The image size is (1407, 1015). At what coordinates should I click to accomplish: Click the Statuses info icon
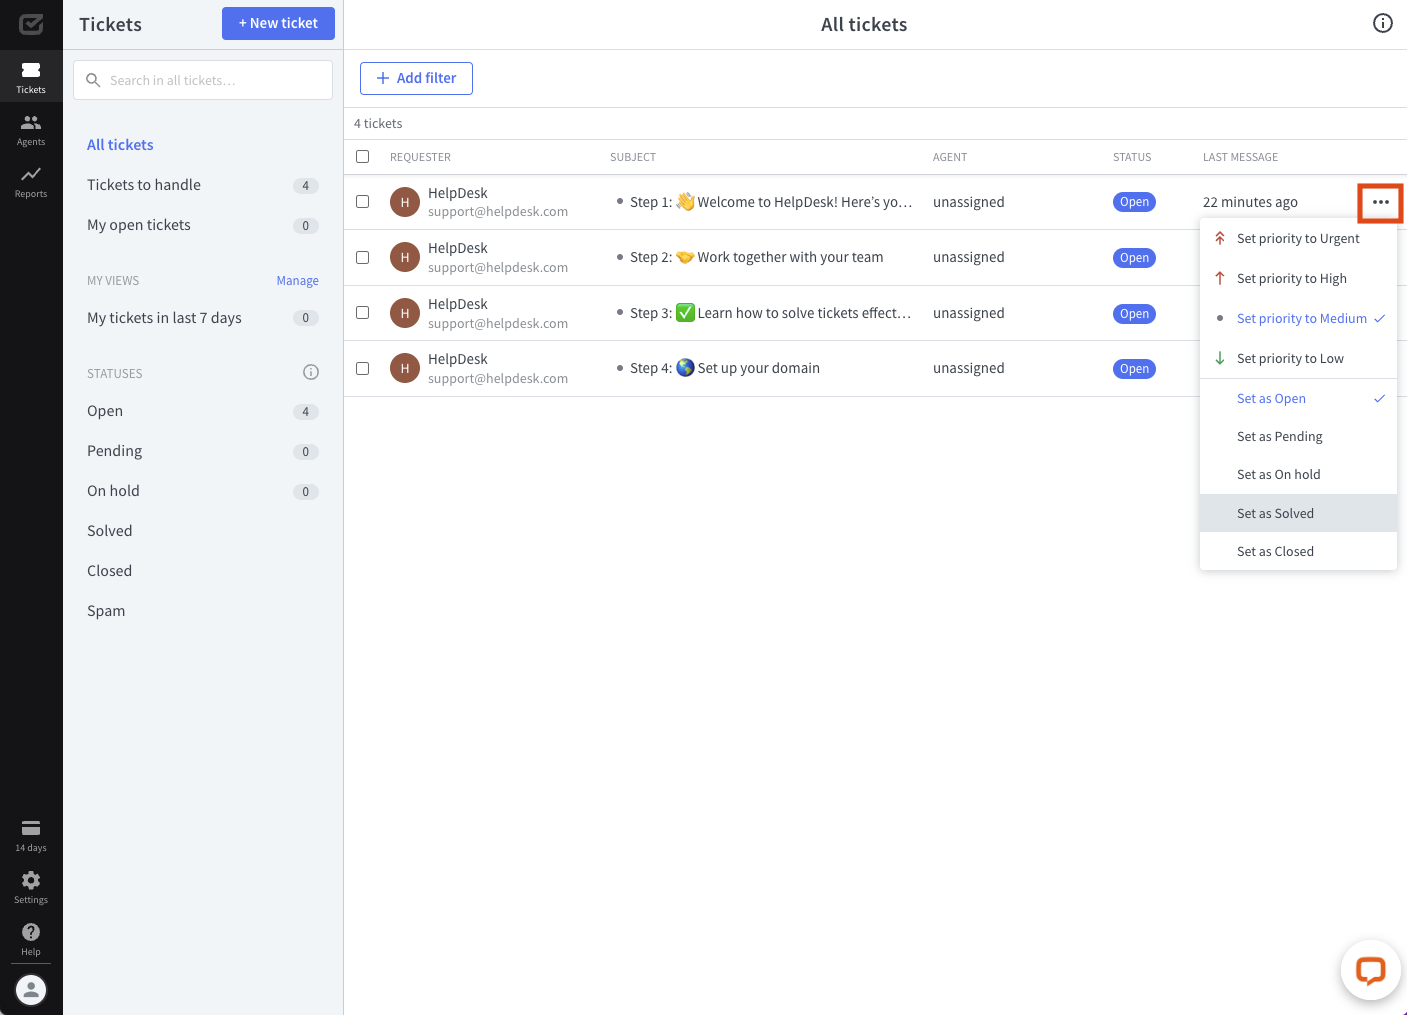(311, 372)
